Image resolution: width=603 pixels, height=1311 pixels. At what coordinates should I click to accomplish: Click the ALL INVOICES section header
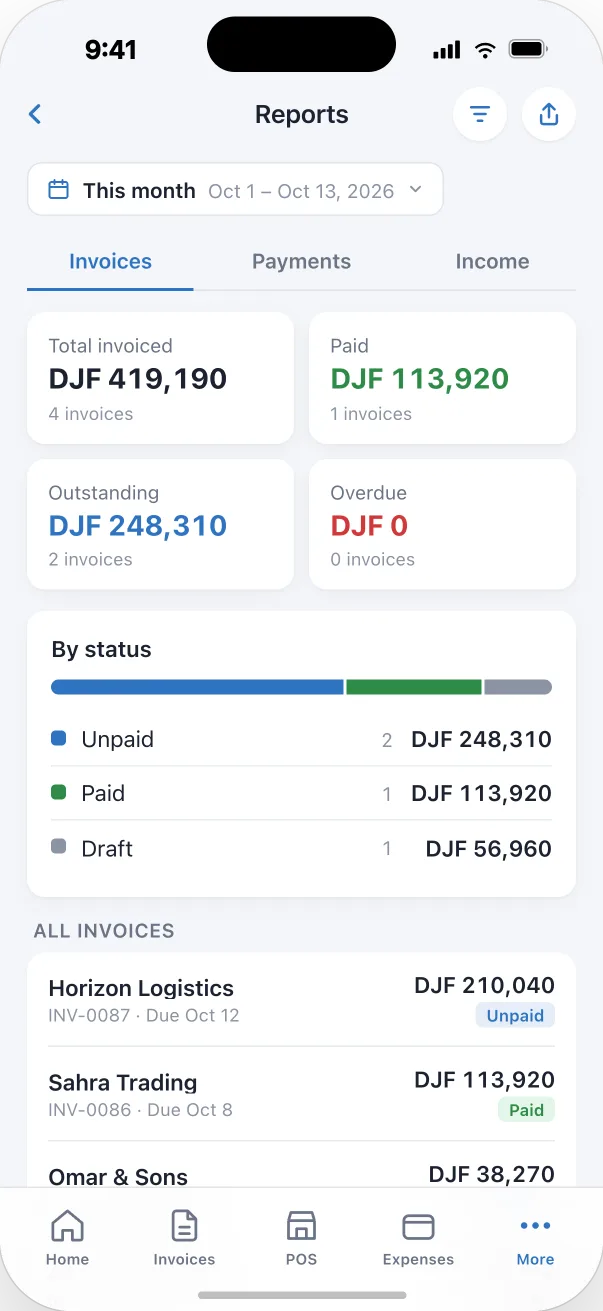pos(104,931)
